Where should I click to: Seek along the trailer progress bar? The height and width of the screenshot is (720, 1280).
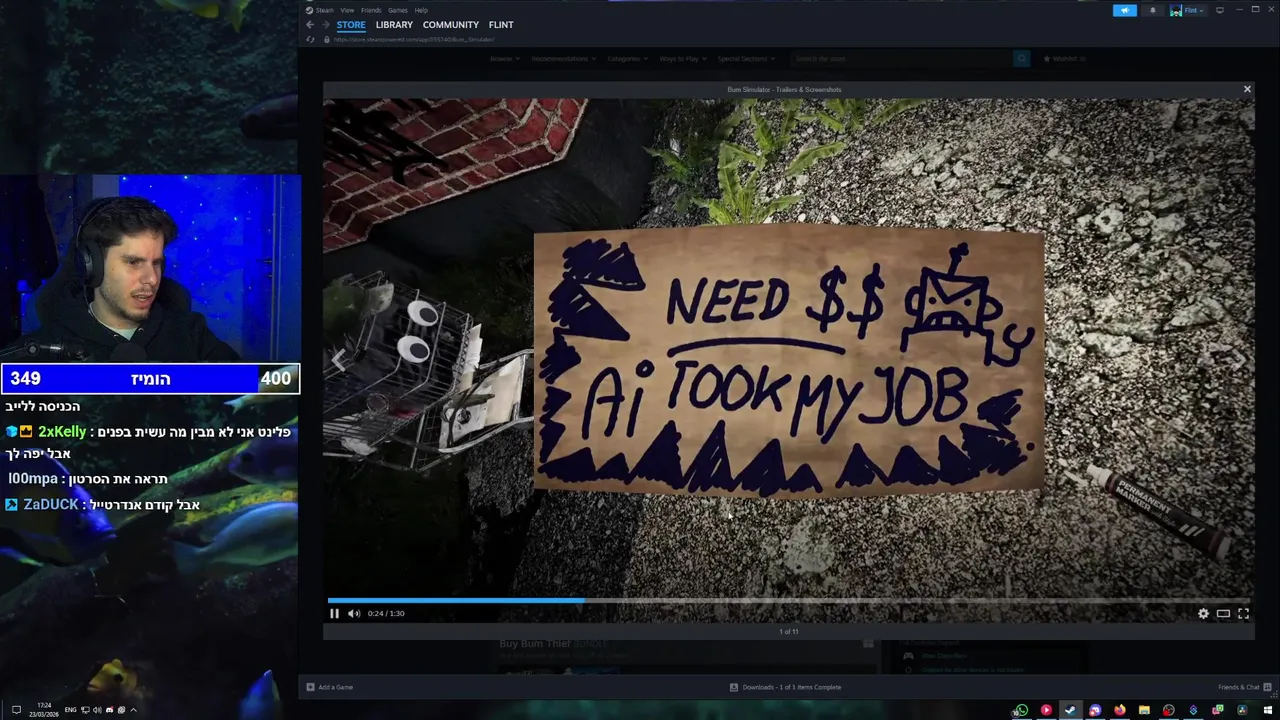[x=789, y=601]
